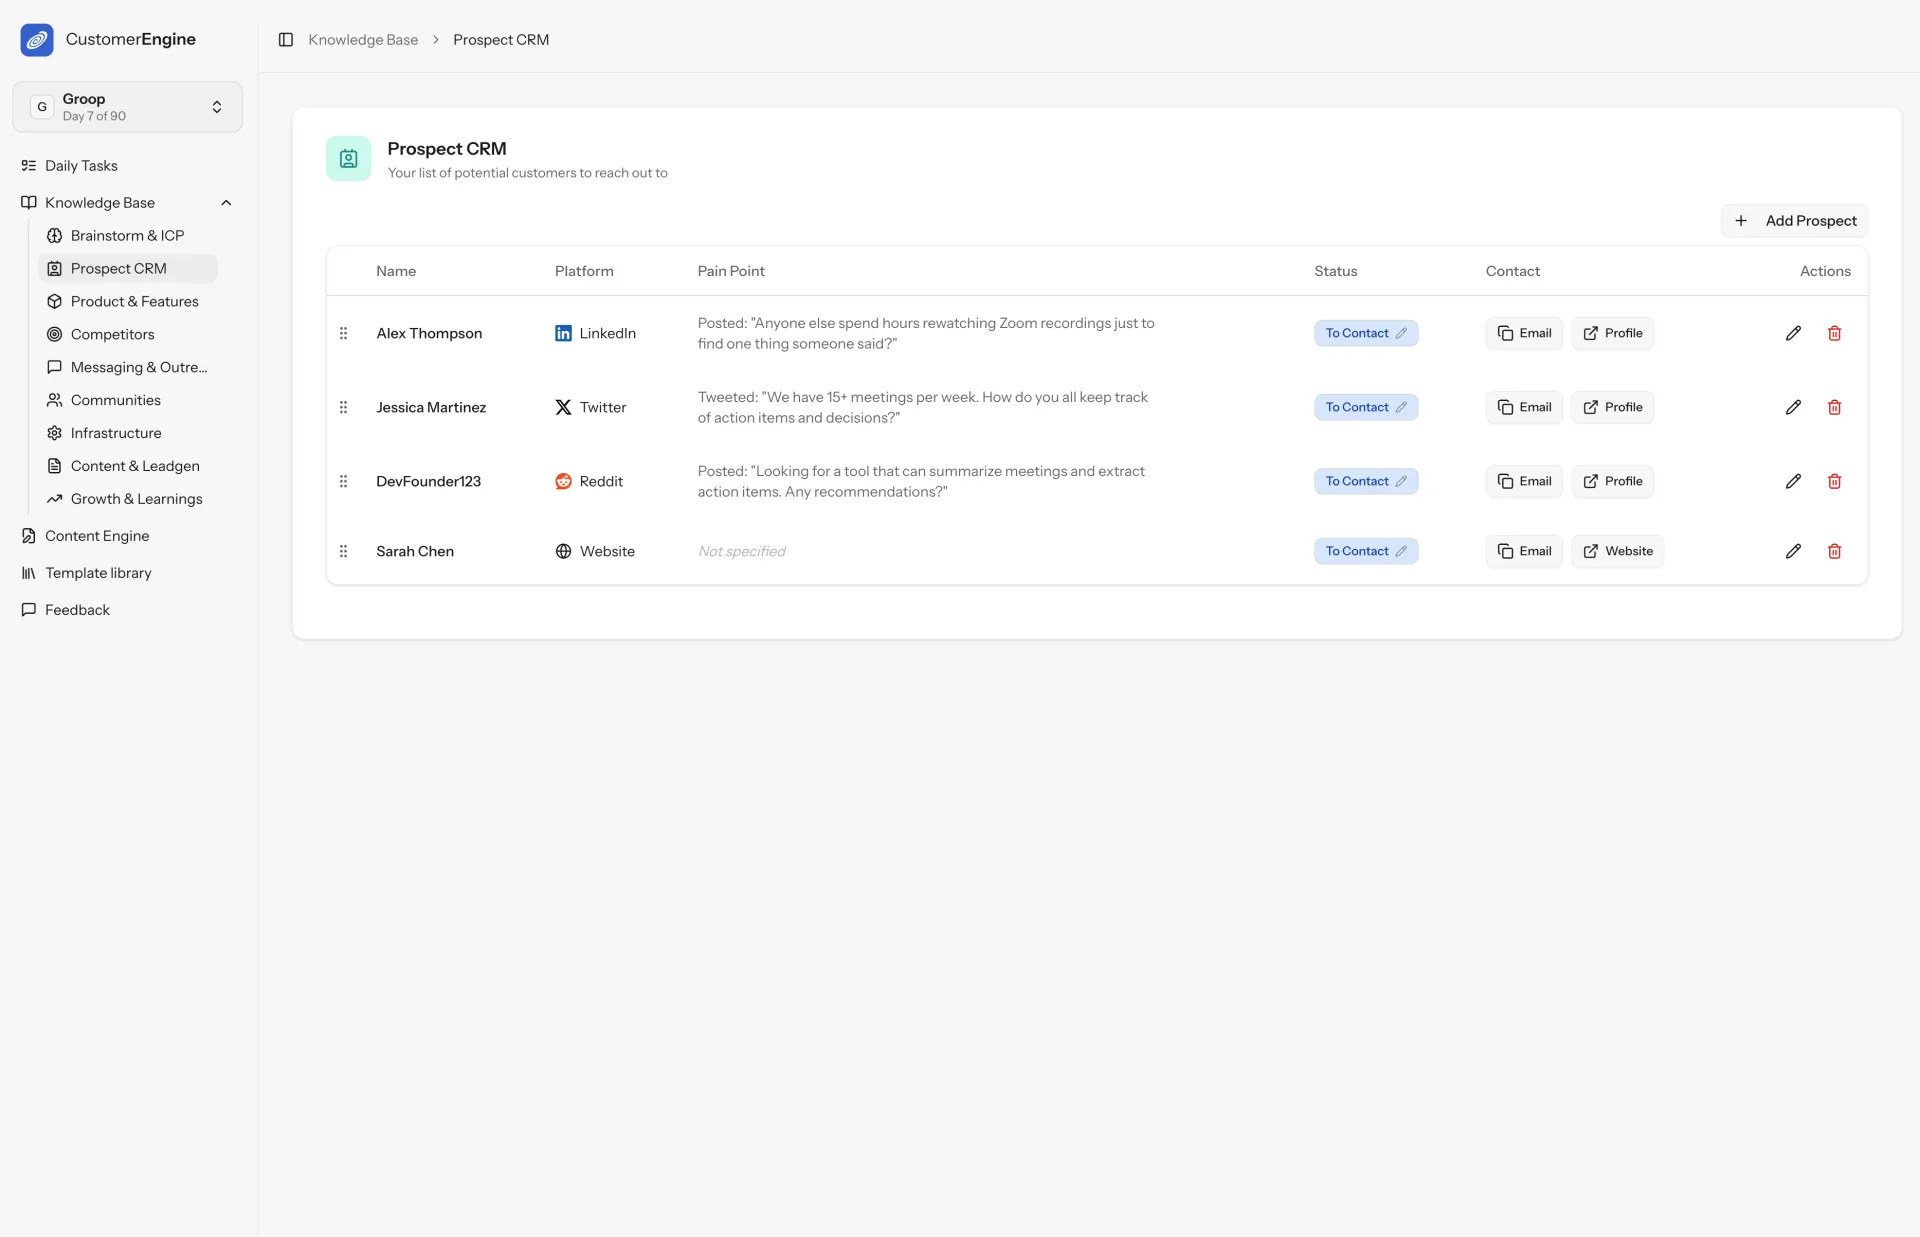Viewport: 1920px width, 1237px height.
Task: Click the Add Prospect button
Action: tap(1794, 221)
